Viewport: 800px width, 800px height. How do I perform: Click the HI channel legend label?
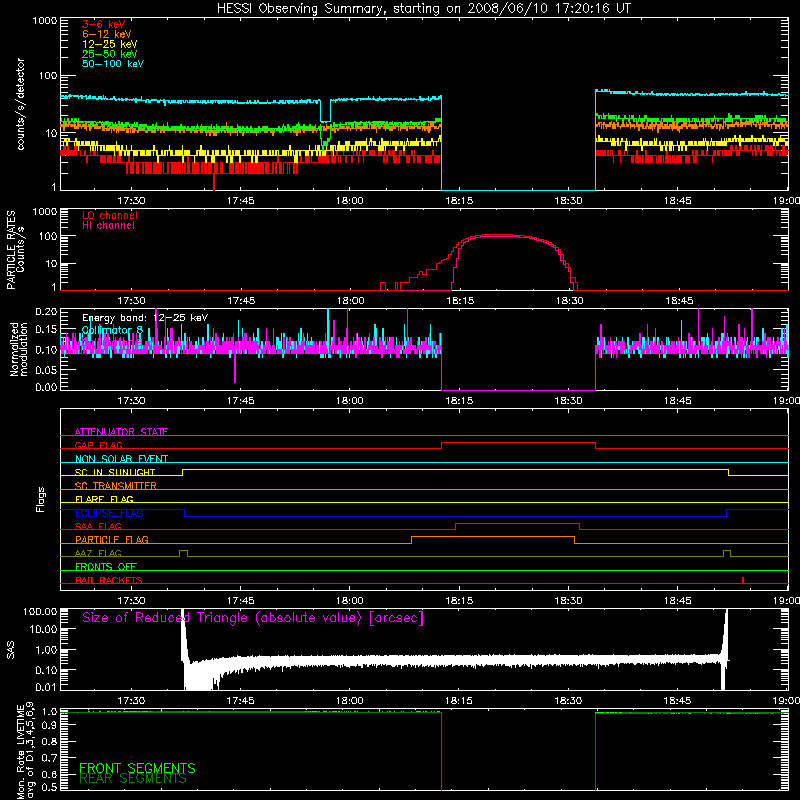(x=108, y=225)
